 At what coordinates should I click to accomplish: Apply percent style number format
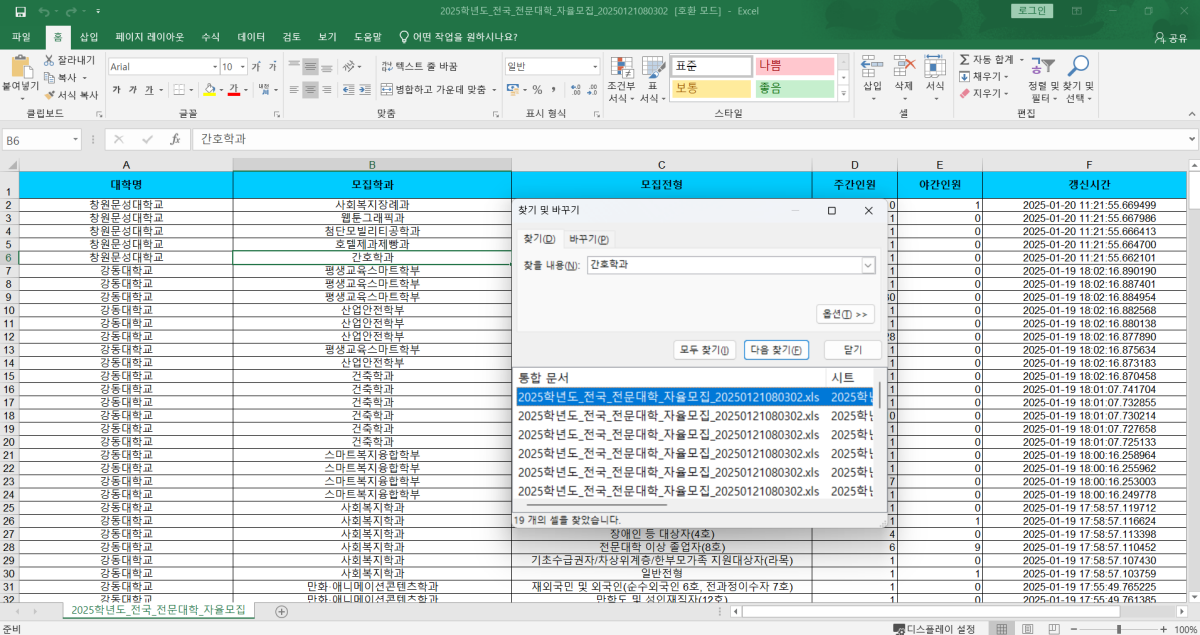point(536,90)
